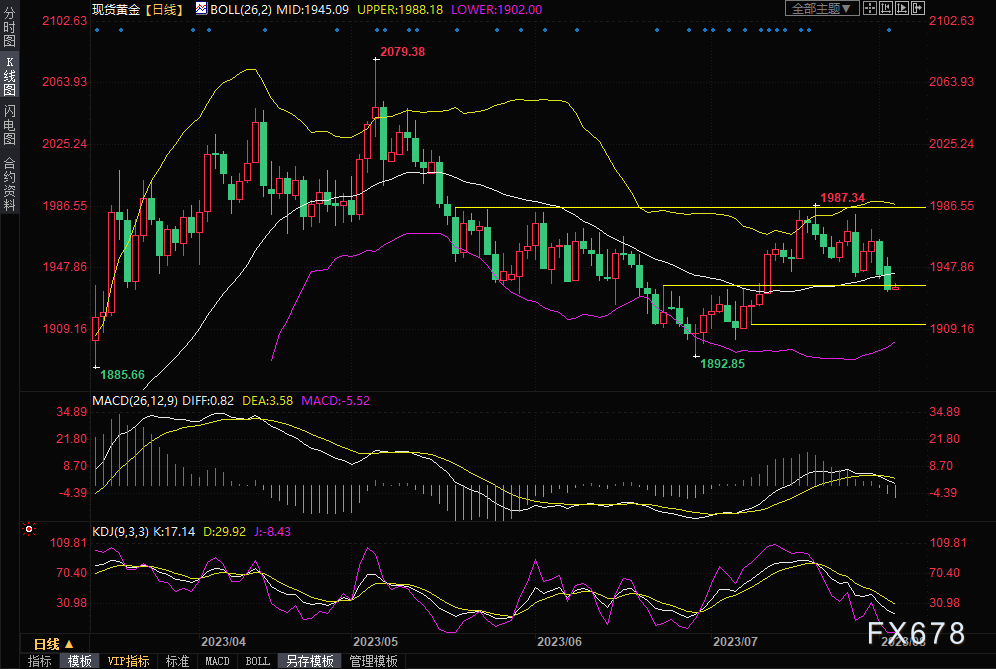Click the interval measure icon with vertical bars

888,8
